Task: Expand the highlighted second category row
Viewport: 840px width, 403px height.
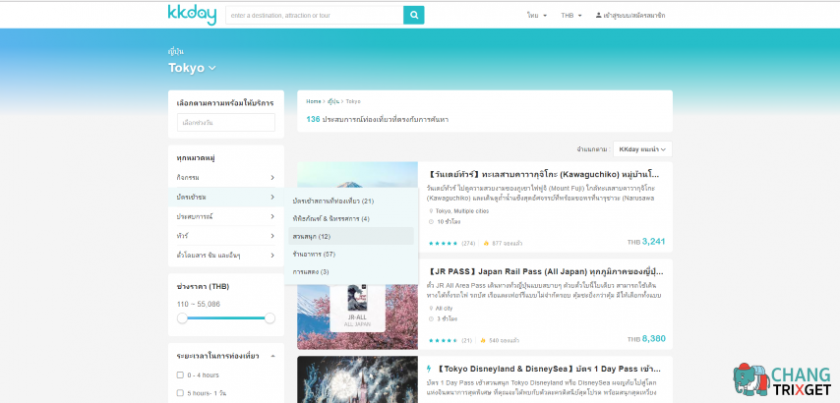Action: (226, 197)
